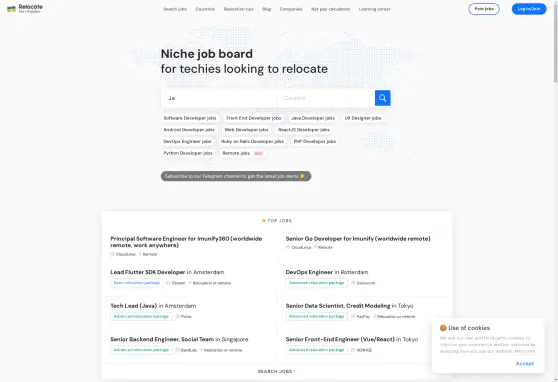Click Subscribe to Telegram channel banner
The height and width of the screenshot is (382, 558).
coord(236,176)
